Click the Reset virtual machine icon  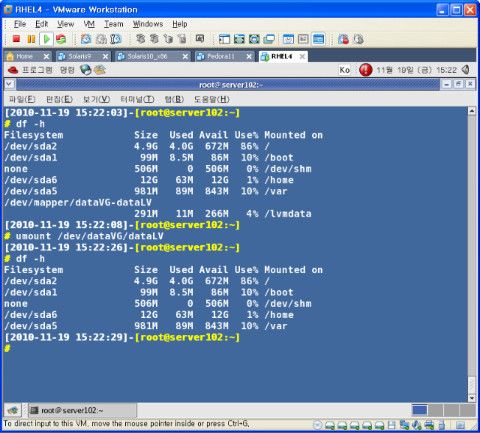coord(61,39)
